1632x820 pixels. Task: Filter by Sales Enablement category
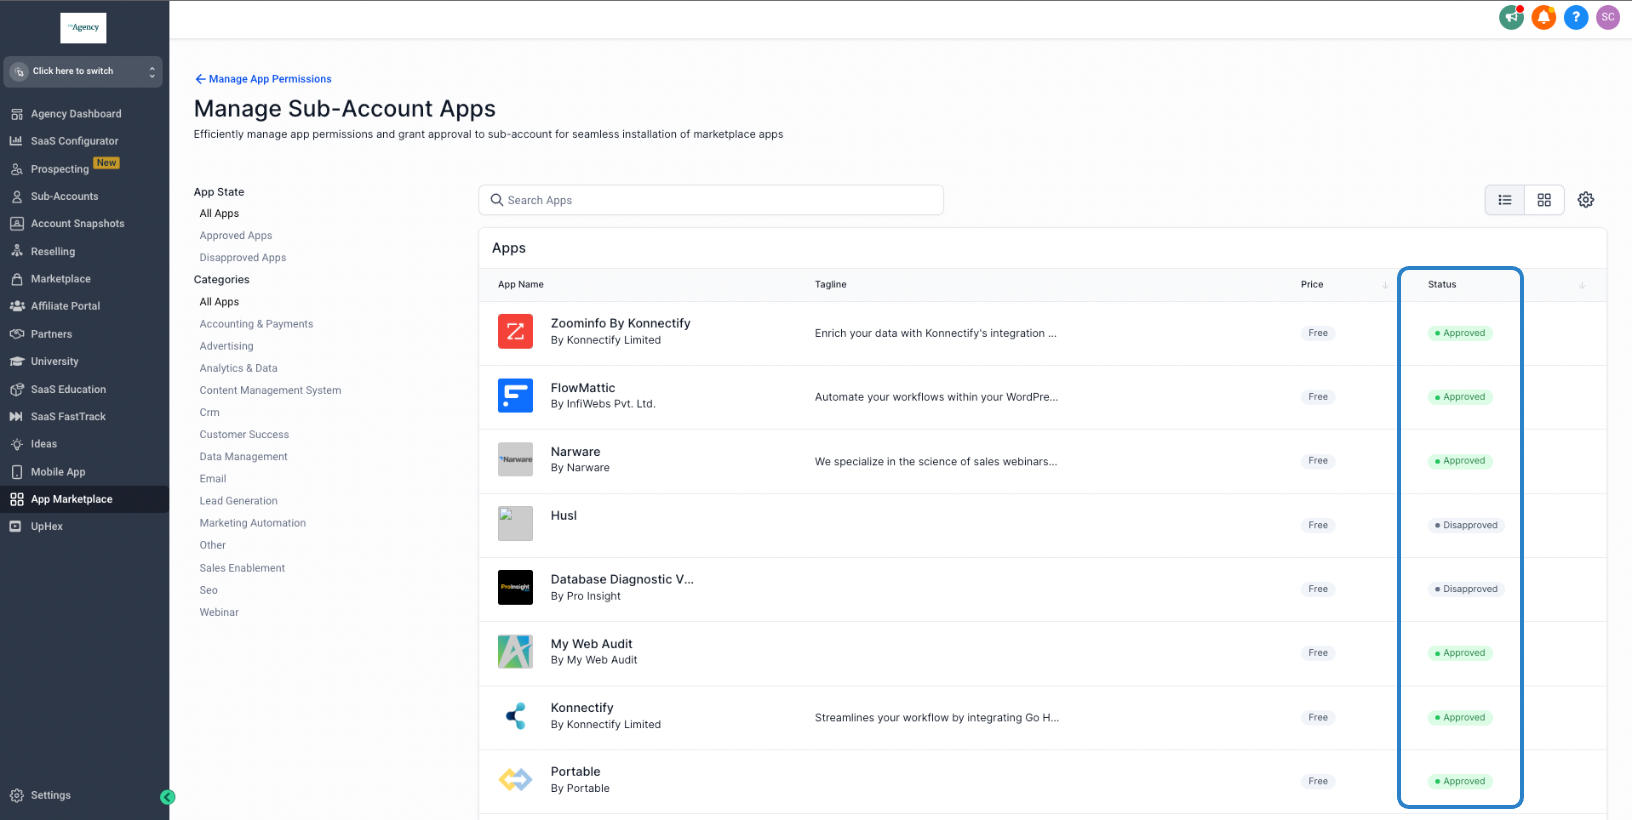(x=242, y=568)
